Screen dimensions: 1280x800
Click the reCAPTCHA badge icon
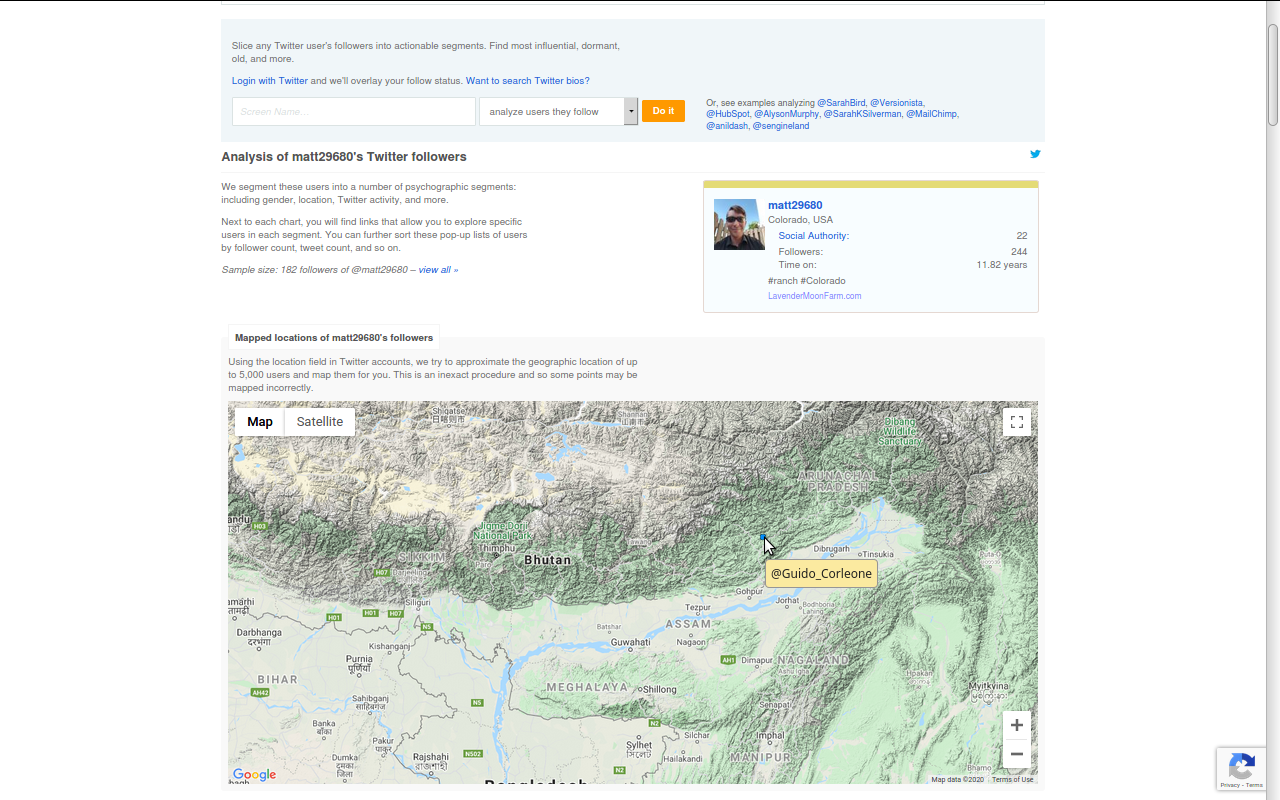point(1242,767)
